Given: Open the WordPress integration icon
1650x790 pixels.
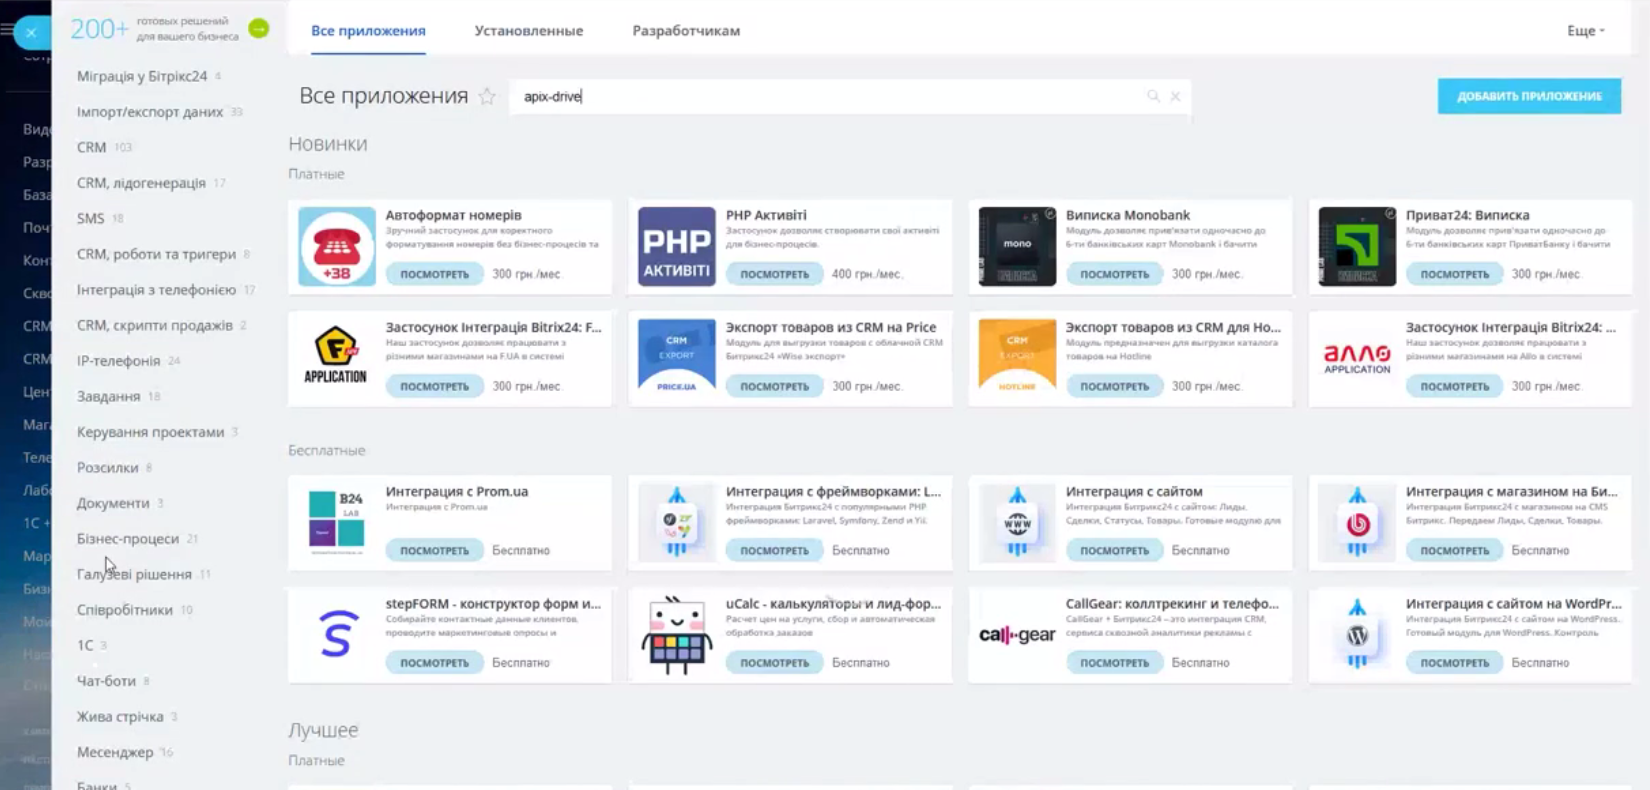Looking at the screenshot, I should [x=1357, y=634].
